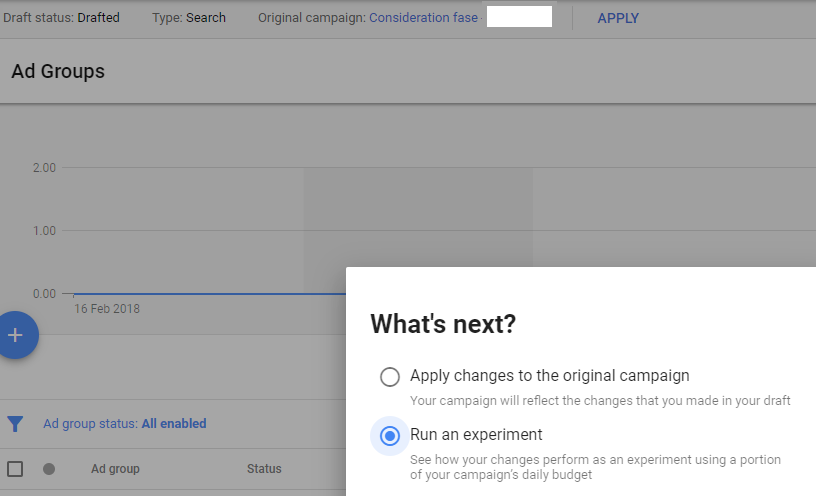The image size is (816, 496).
Task: Click the 'Ad Groups' page heading
Action: [58, 71]
